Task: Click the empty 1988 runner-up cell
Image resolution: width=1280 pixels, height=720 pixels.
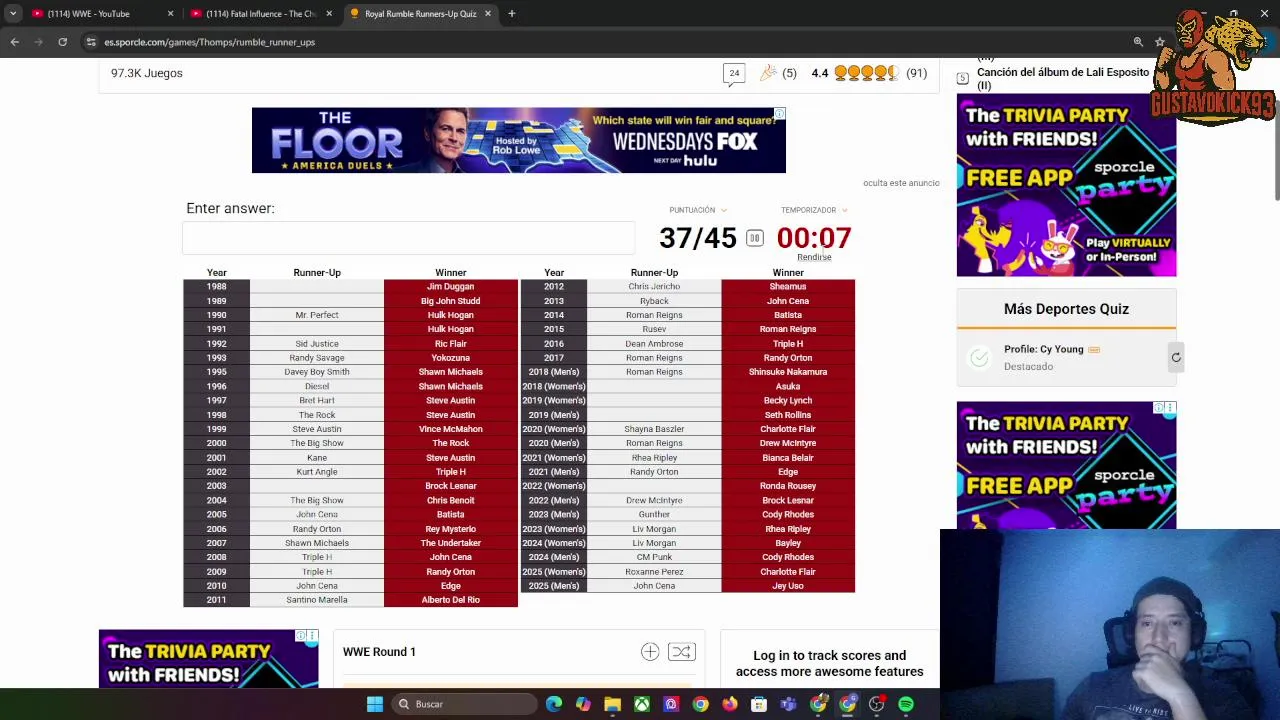Action: (x=317, y=287)
